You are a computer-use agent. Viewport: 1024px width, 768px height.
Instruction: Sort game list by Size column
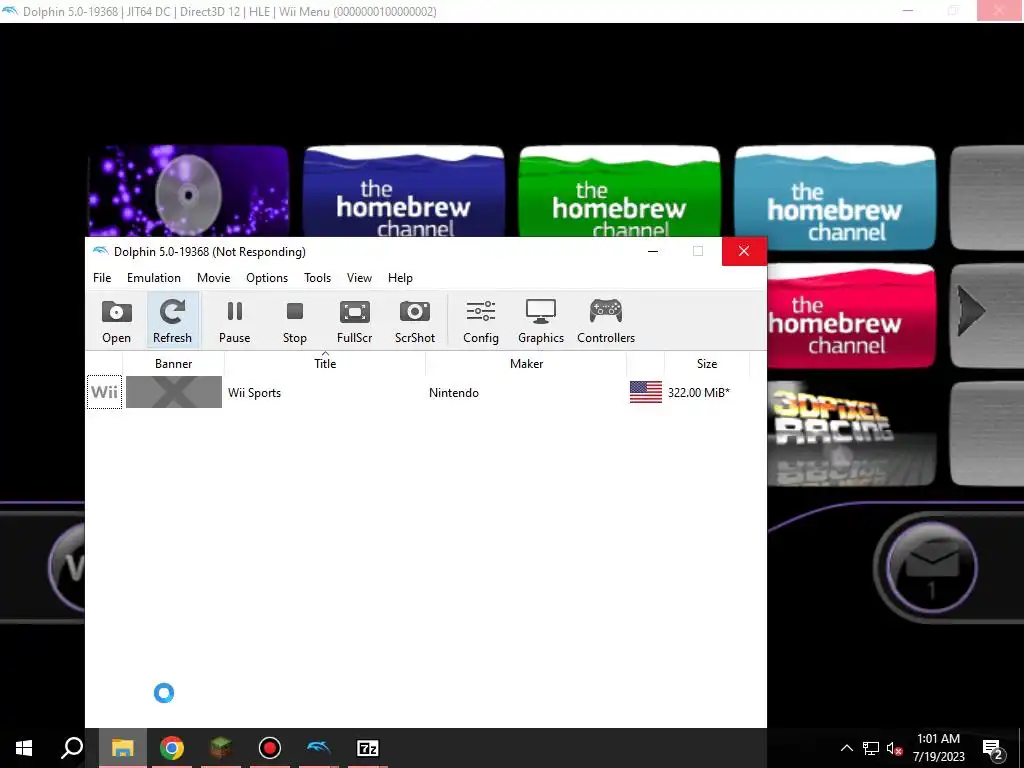click(x=707, y=364)
